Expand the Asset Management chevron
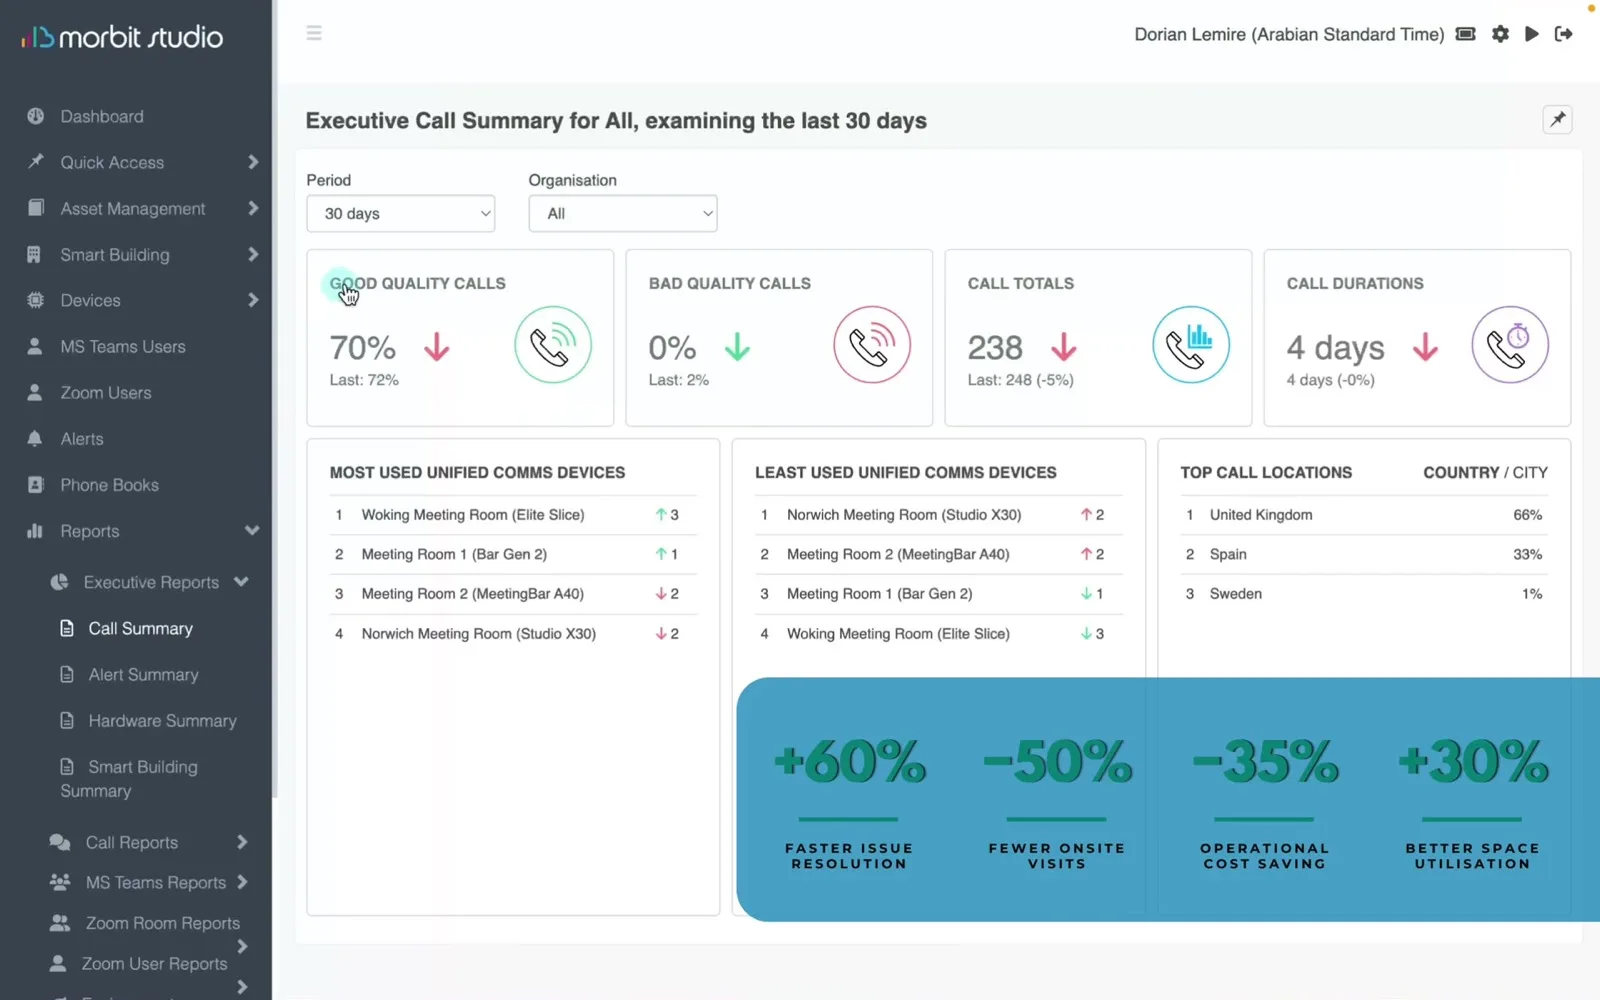The image size is (1600, 1000). 252,208
